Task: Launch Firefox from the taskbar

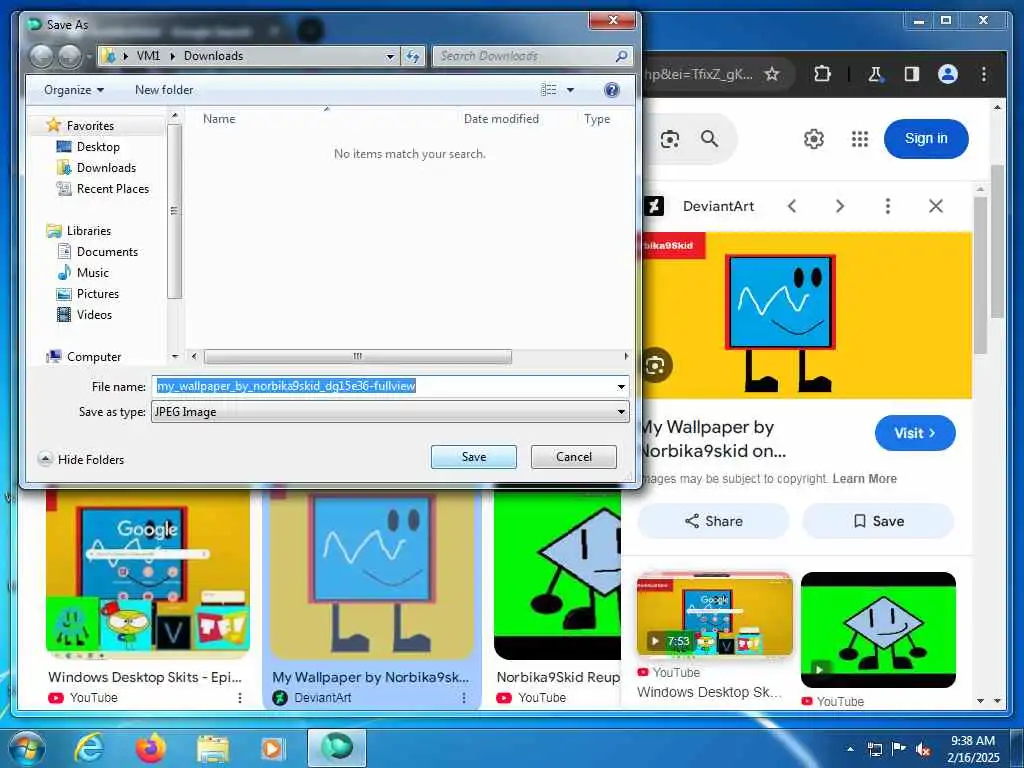Action: (x=151, y=748)
